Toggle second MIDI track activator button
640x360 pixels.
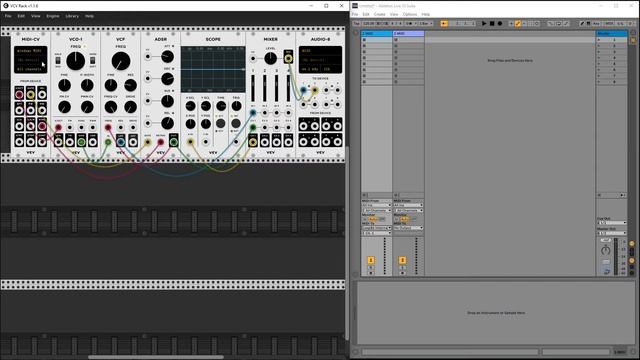[402, 260]
